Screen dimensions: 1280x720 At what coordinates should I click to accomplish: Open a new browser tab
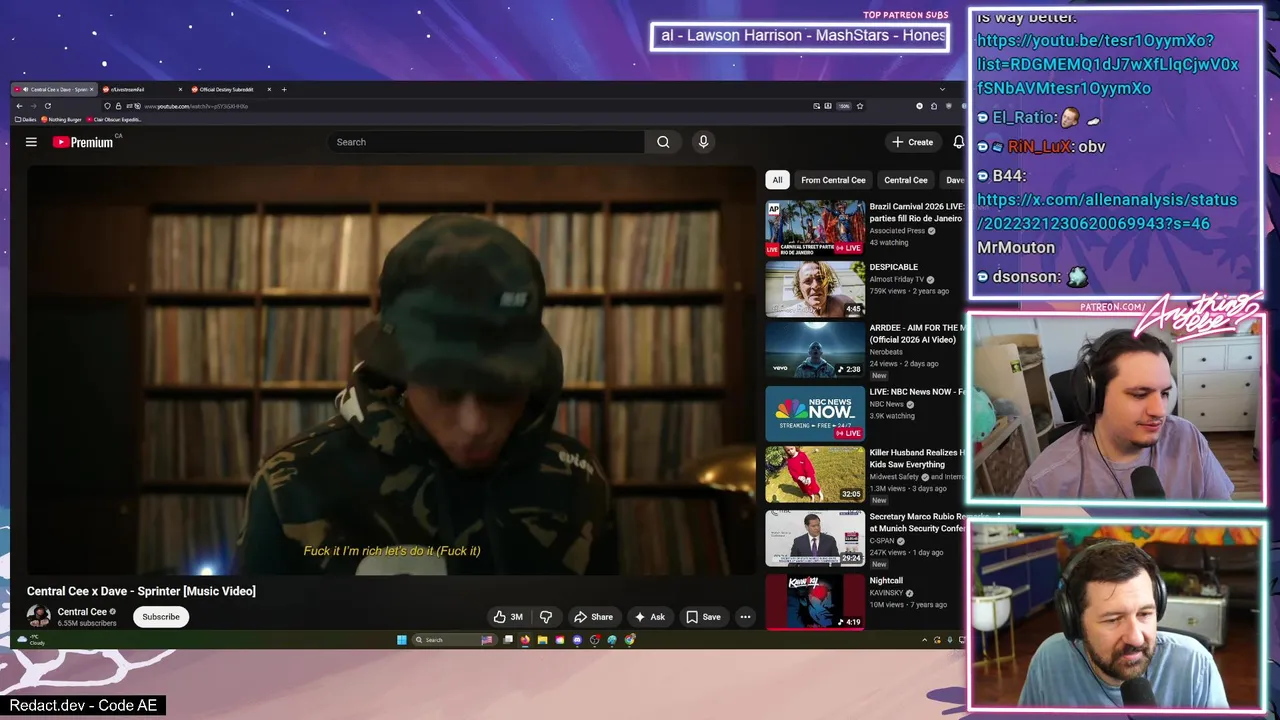(x=284, y=89)
